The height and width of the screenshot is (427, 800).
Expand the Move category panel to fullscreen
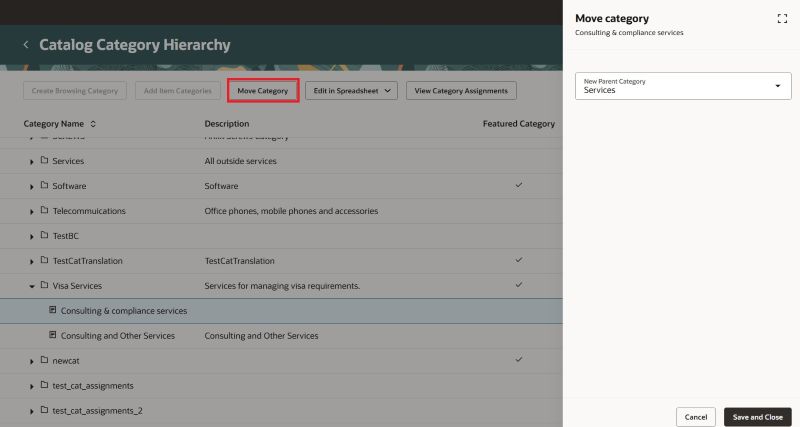tap(782, 19)
